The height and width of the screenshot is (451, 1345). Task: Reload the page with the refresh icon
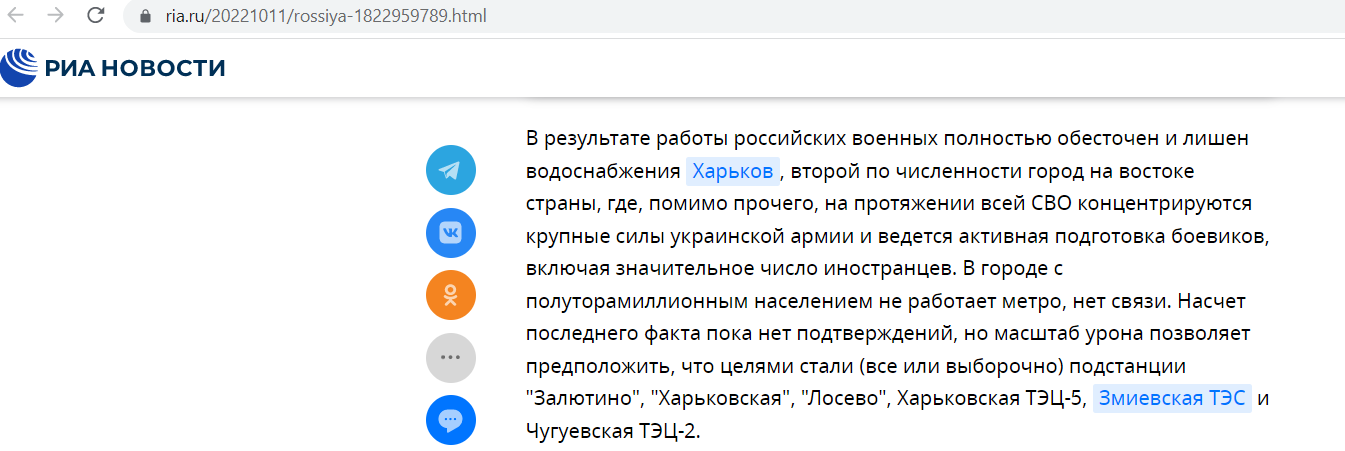click(96, 16)
